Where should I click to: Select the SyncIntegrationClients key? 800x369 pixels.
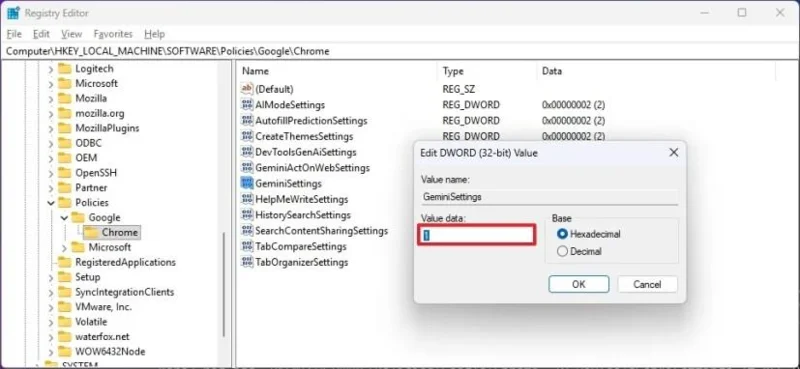click(124, 292)
